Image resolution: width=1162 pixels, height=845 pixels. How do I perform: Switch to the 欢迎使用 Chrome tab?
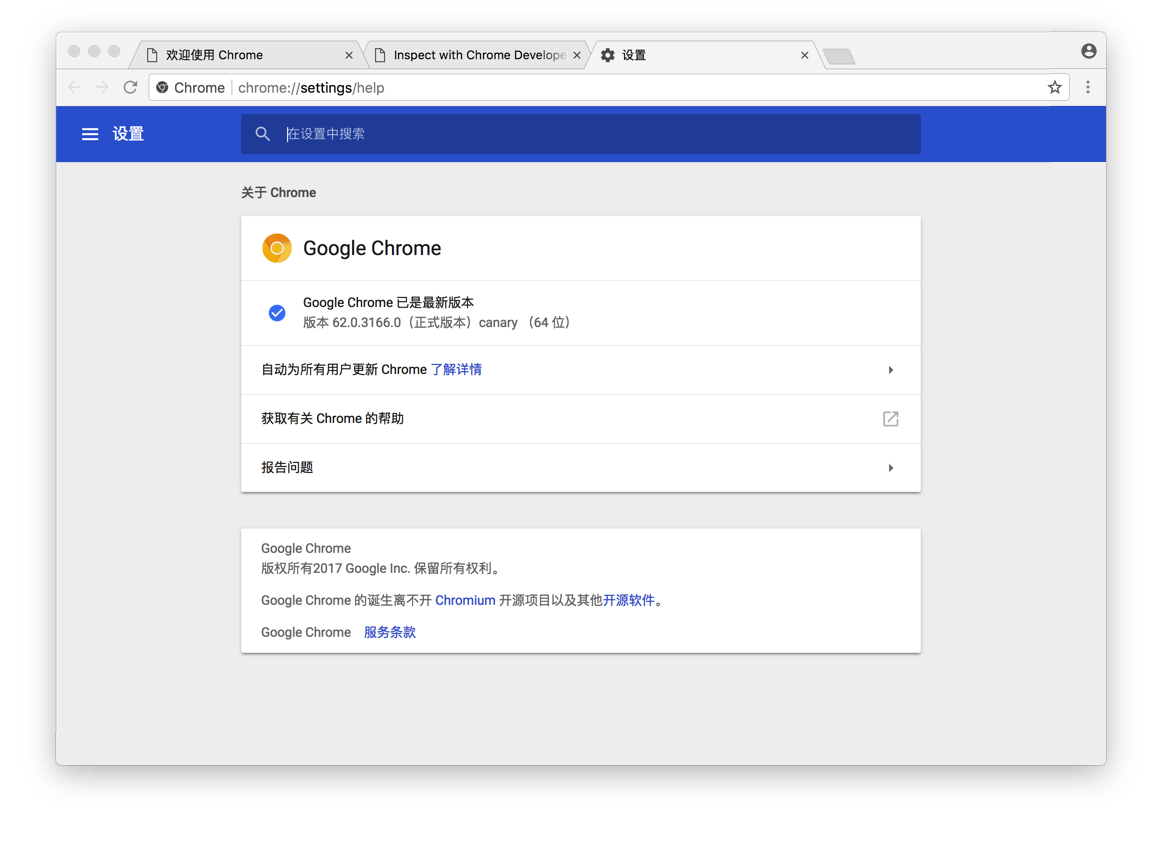pos(240,55)
